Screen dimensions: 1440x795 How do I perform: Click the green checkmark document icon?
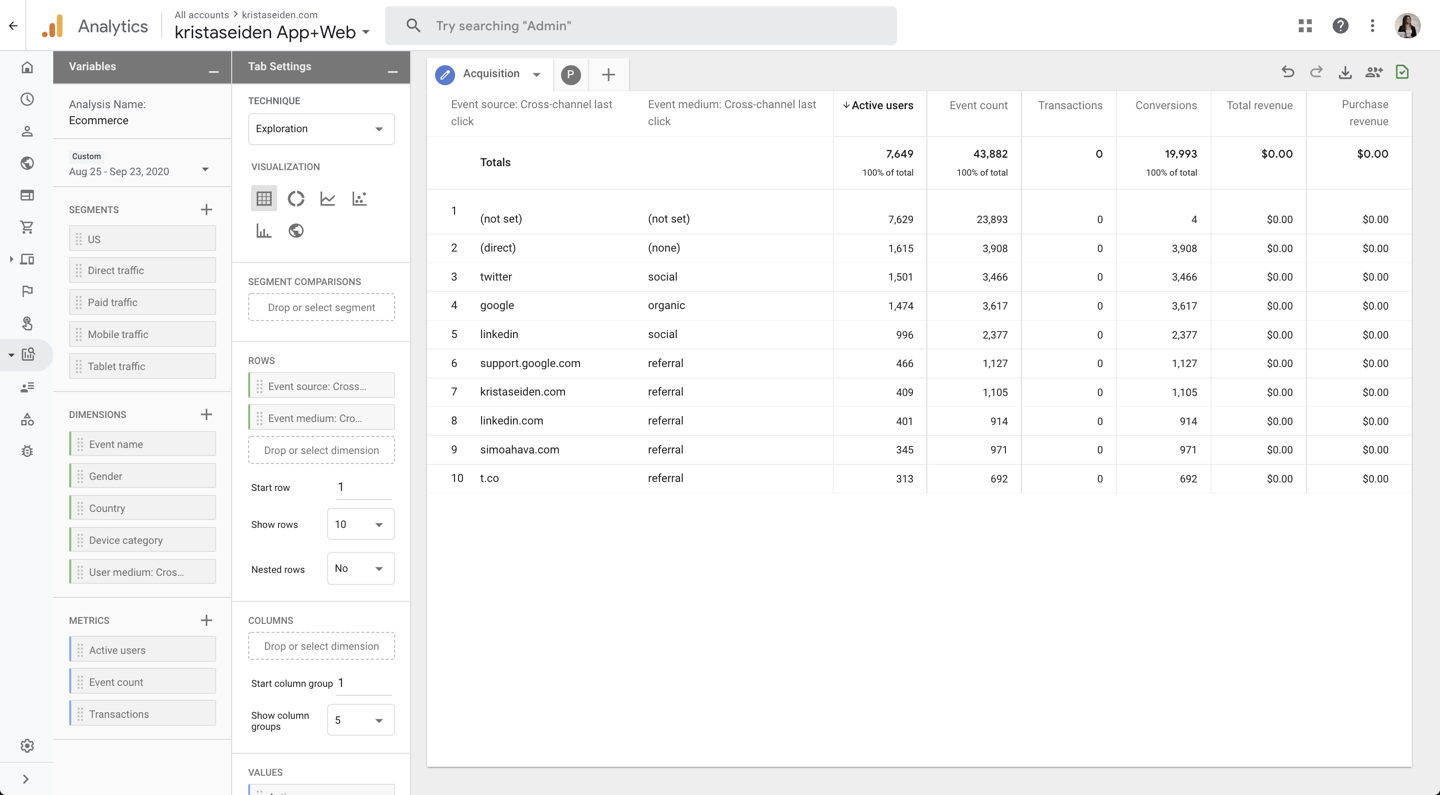(x=1402, y=72)
